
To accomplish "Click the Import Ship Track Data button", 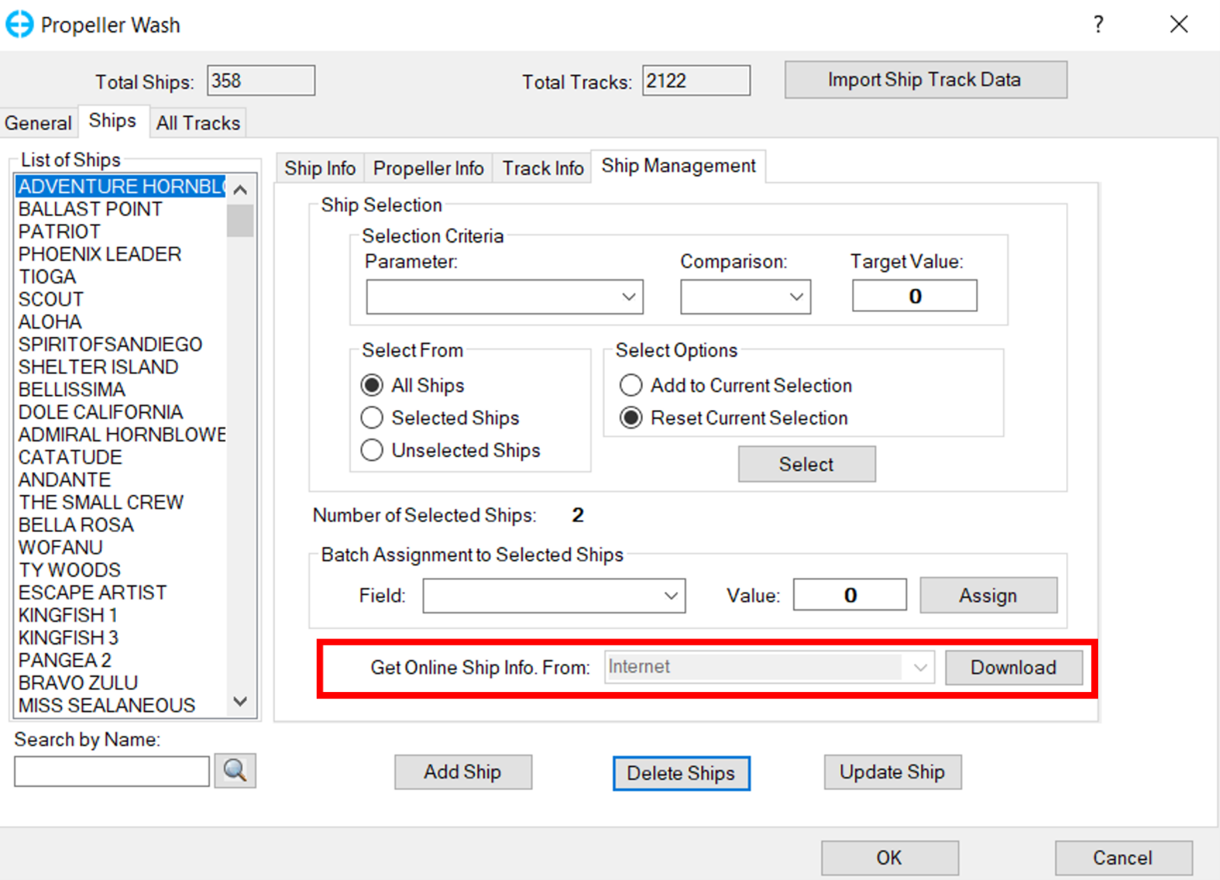I will pos(924,79).
